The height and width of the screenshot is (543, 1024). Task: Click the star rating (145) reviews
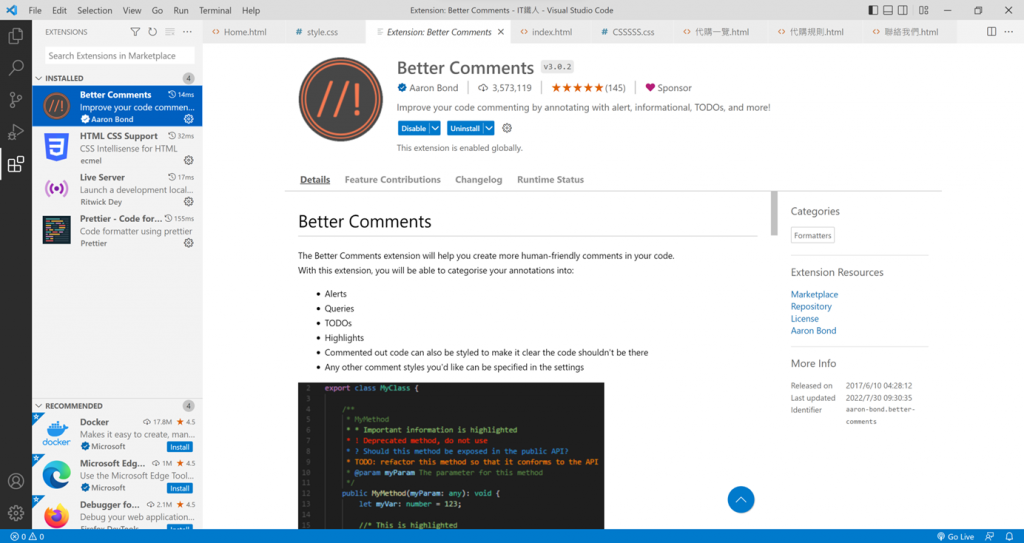(x=588, y=88)
